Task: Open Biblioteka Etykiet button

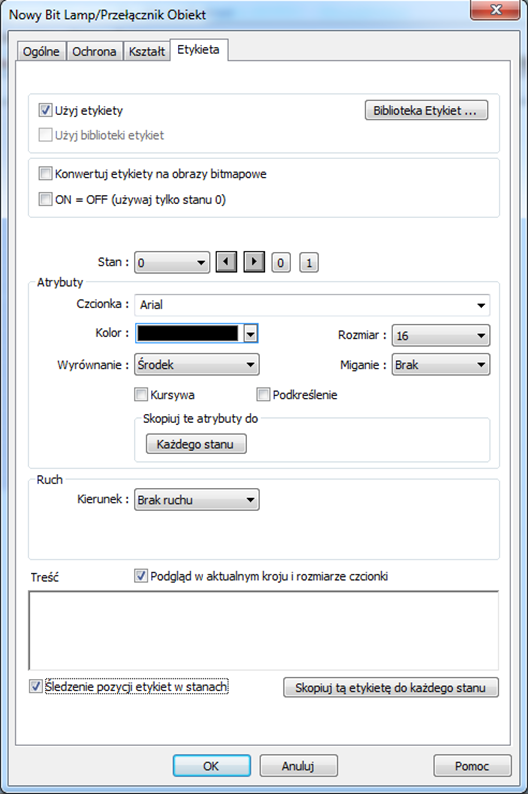Action: point(426,110)
